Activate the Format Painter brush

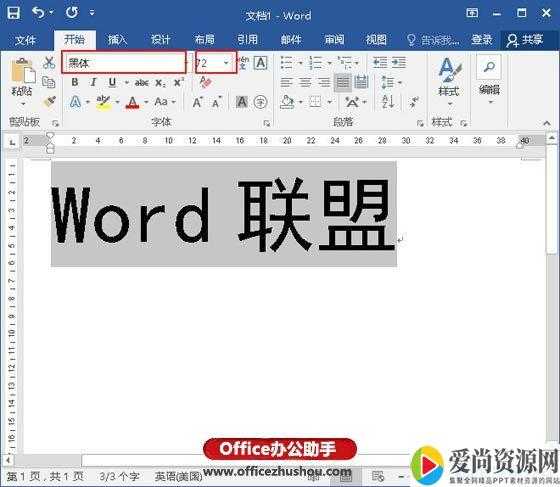tap(50, 102)
